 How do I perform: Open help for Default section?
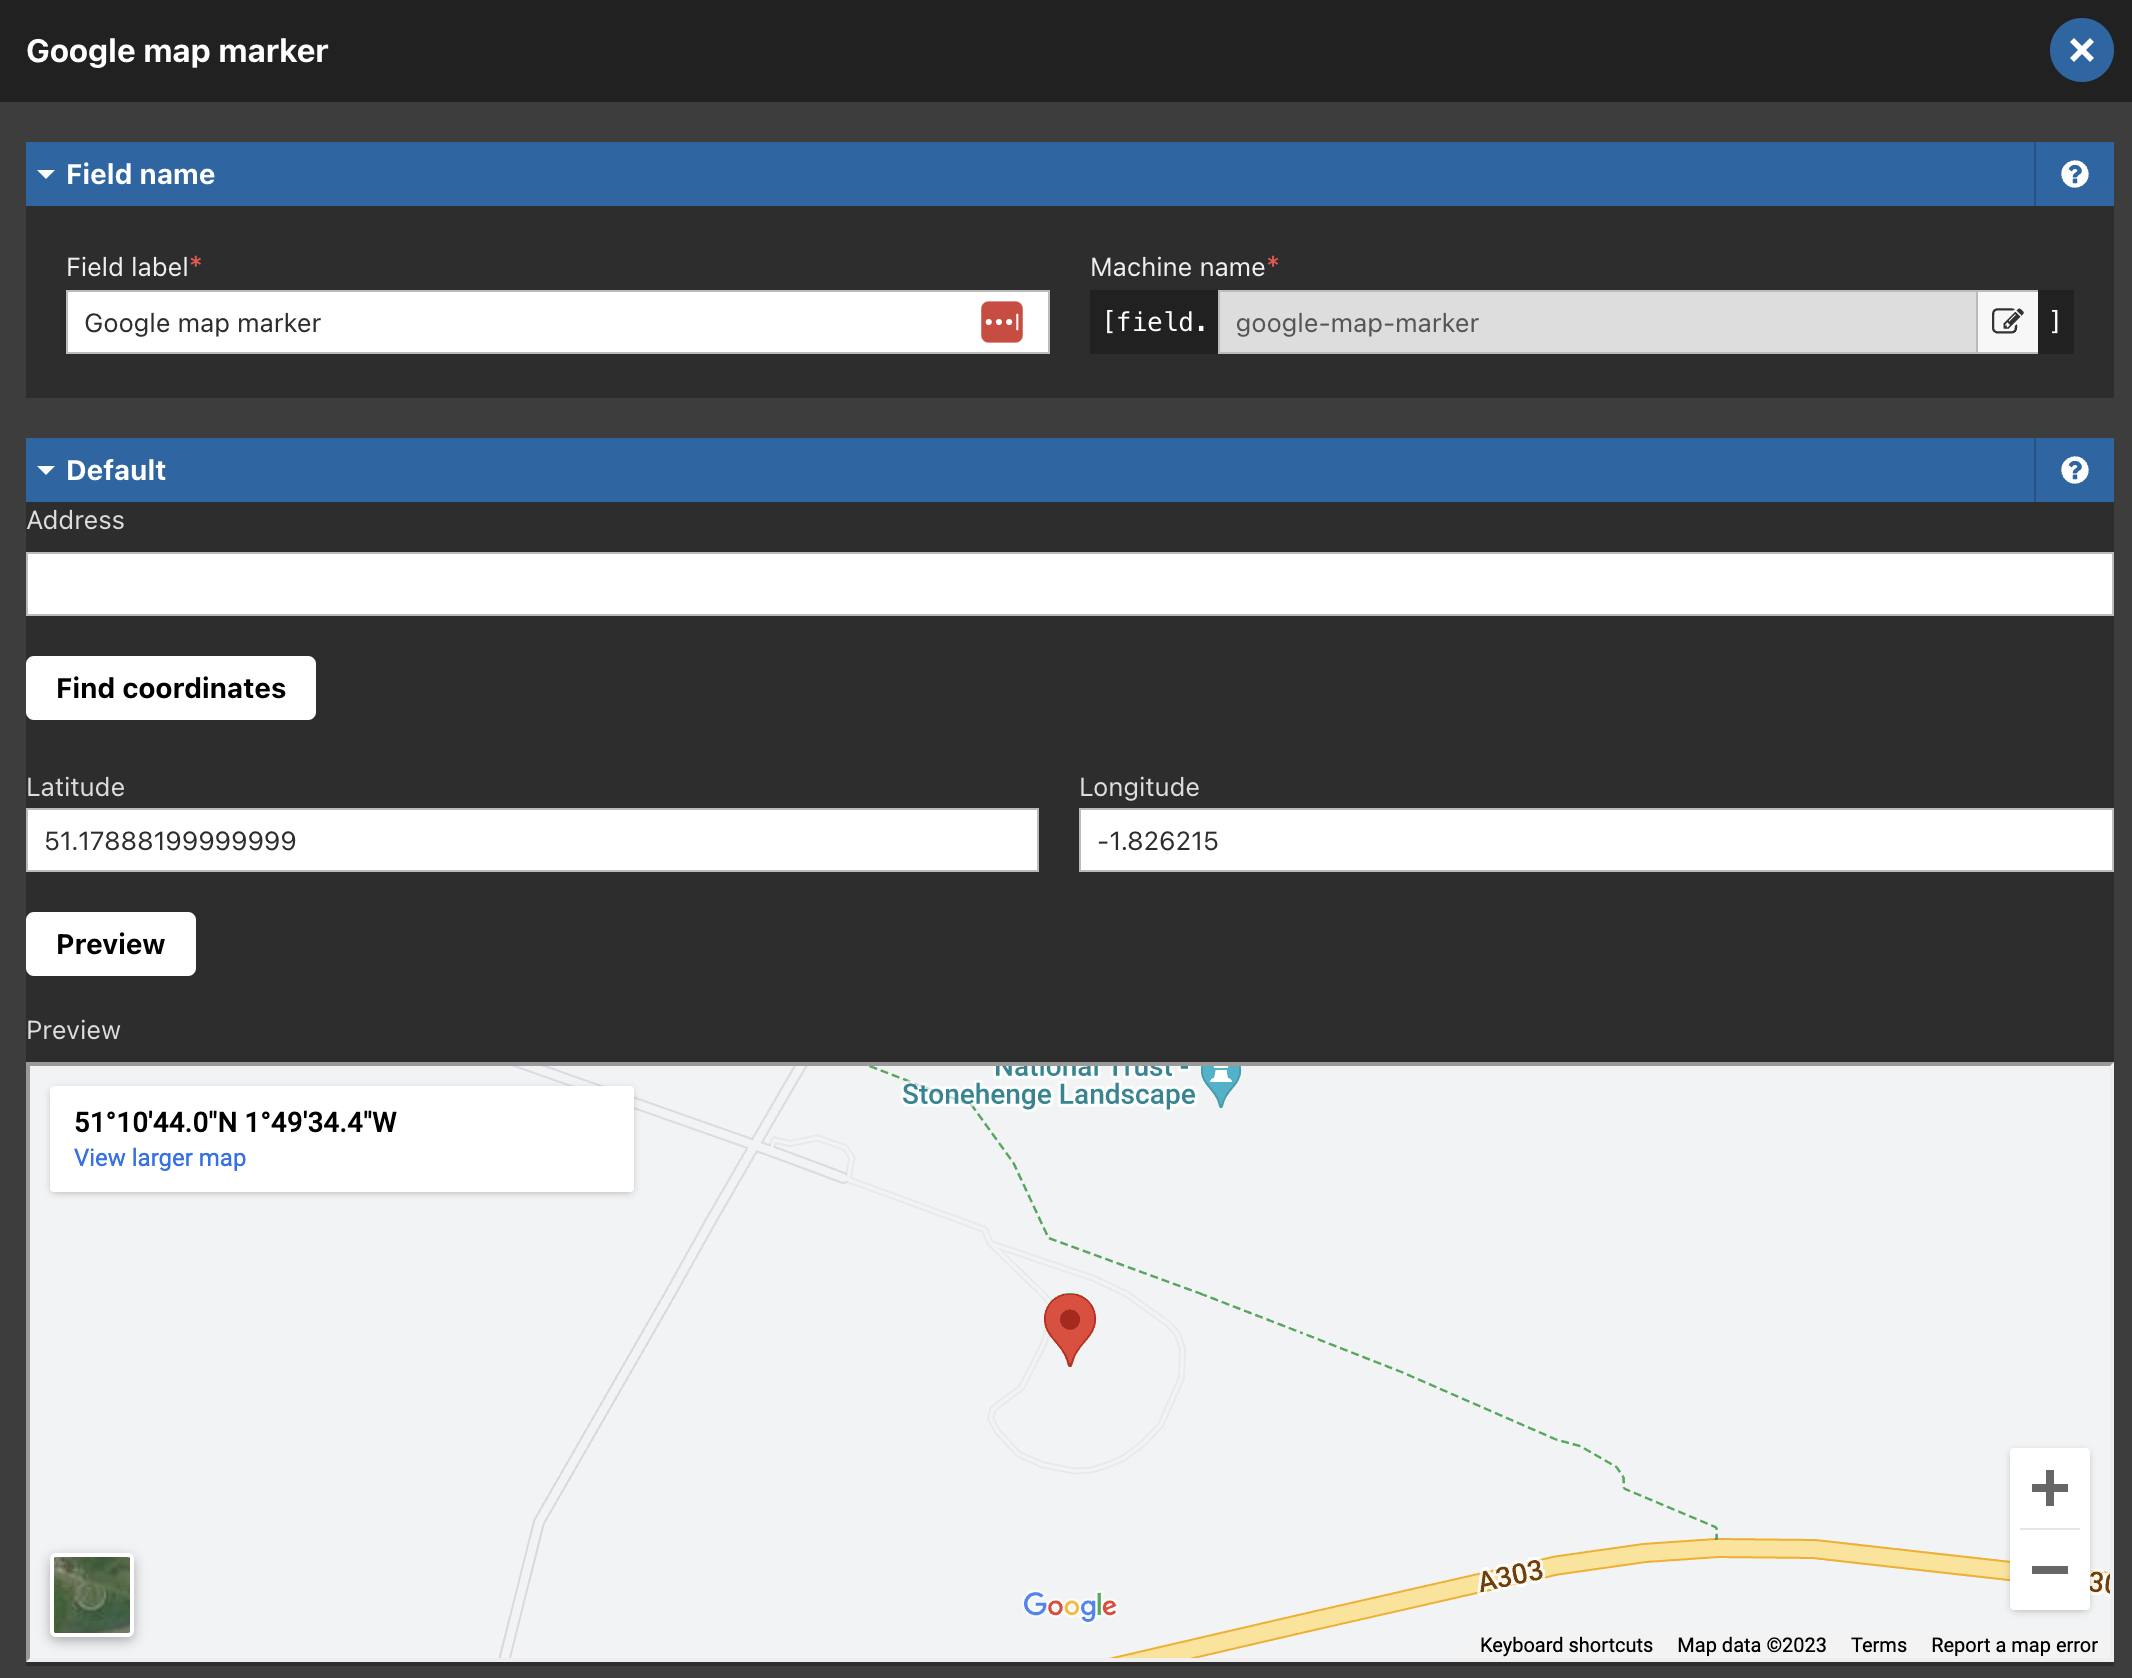tap(2074, 470)
